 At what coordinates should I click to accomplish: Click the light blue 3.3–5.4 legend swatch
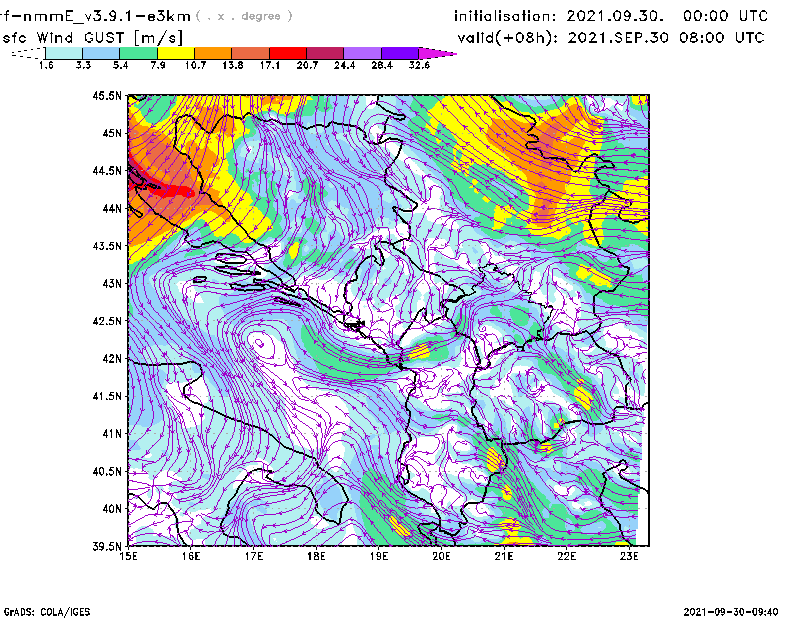101,53
